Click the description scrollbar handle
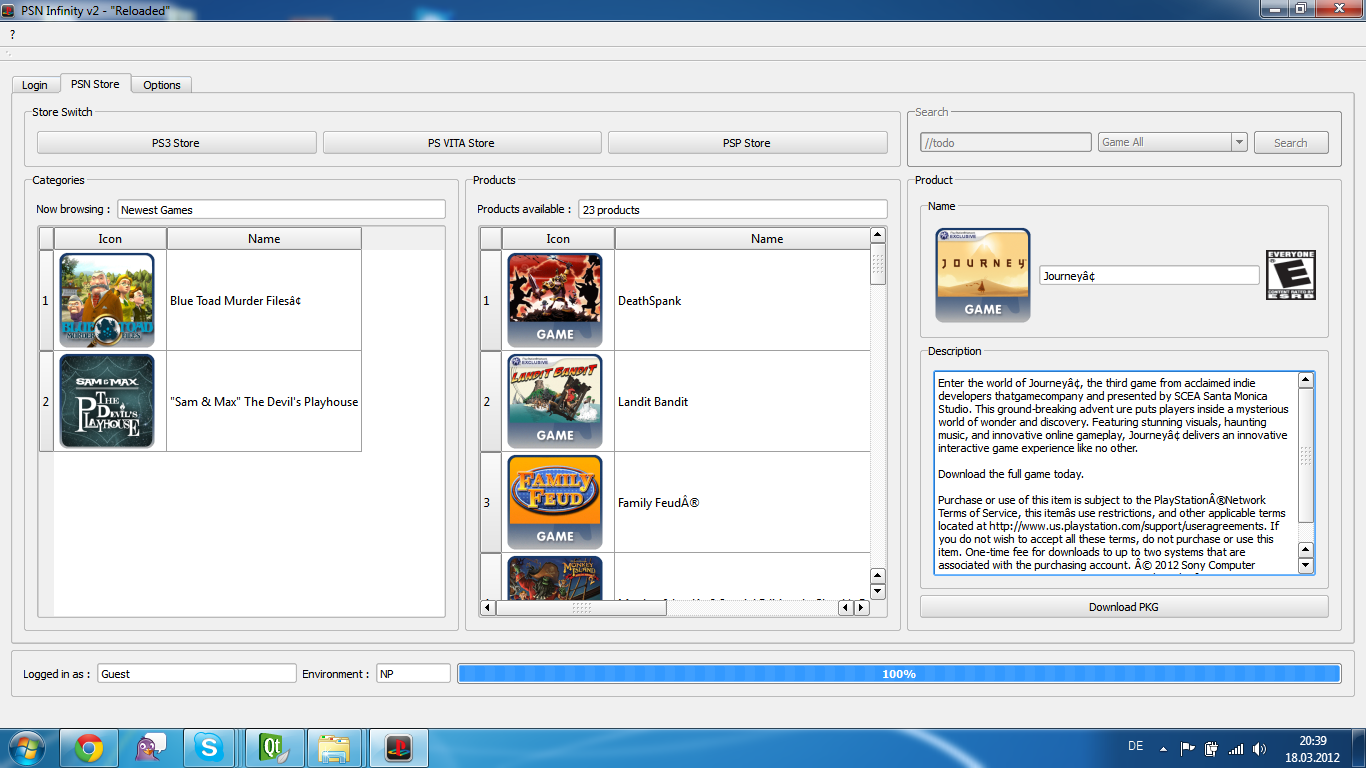Screen dimensions: 1366x768 click(1305, 455)
